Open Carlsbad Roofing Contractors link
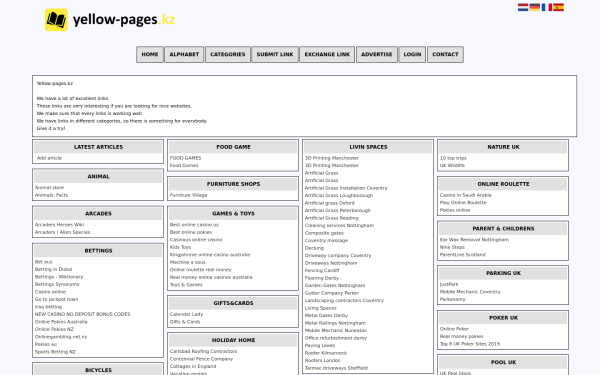The height and width of the screenshot is (375, 600). click(204, 351)
